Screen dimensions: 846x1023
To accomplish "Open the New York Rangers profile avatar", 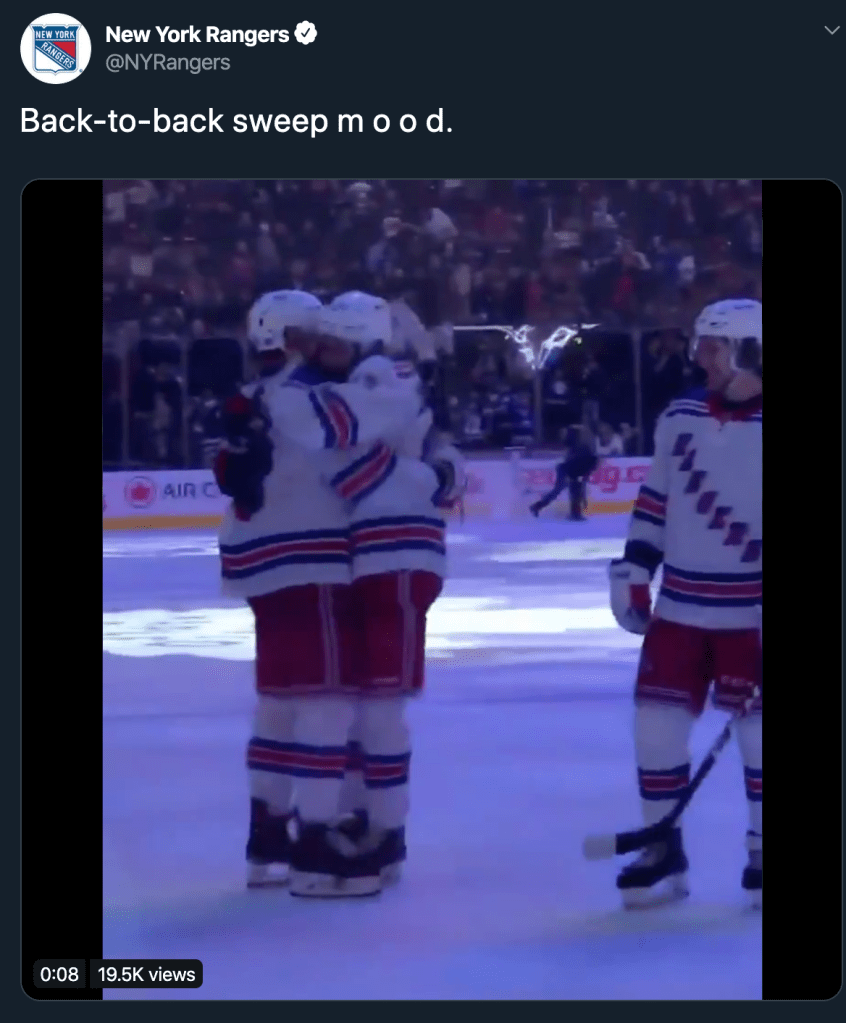I will coord(55,49).
